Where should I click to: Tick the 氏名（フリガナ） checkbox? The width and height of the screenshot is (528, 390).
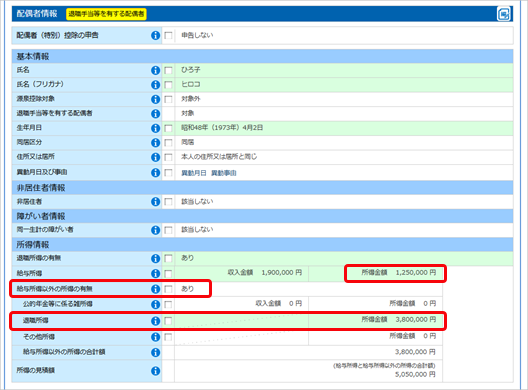[x=168, y=85]
